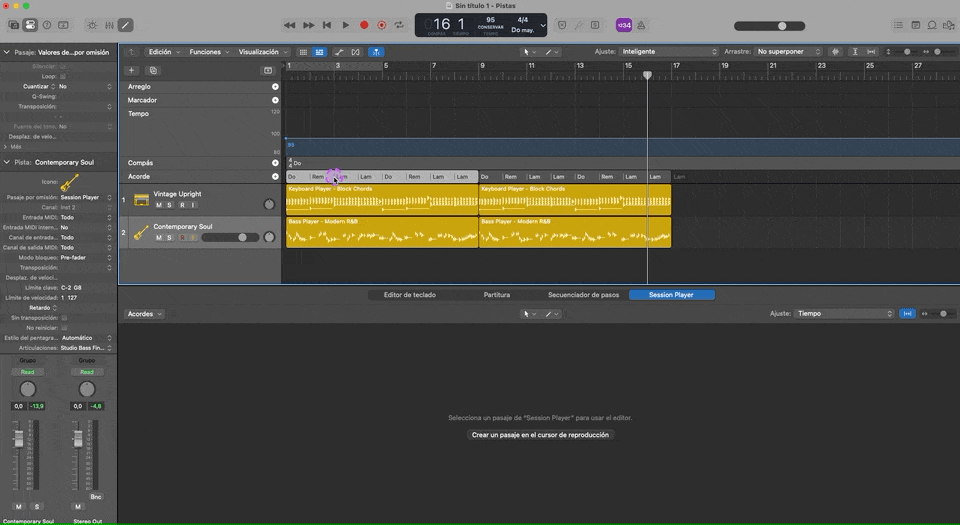The width and height of the screenshot is (960, 525).
Task: Click the tuner icon in control bar
Action: point(579,25)
